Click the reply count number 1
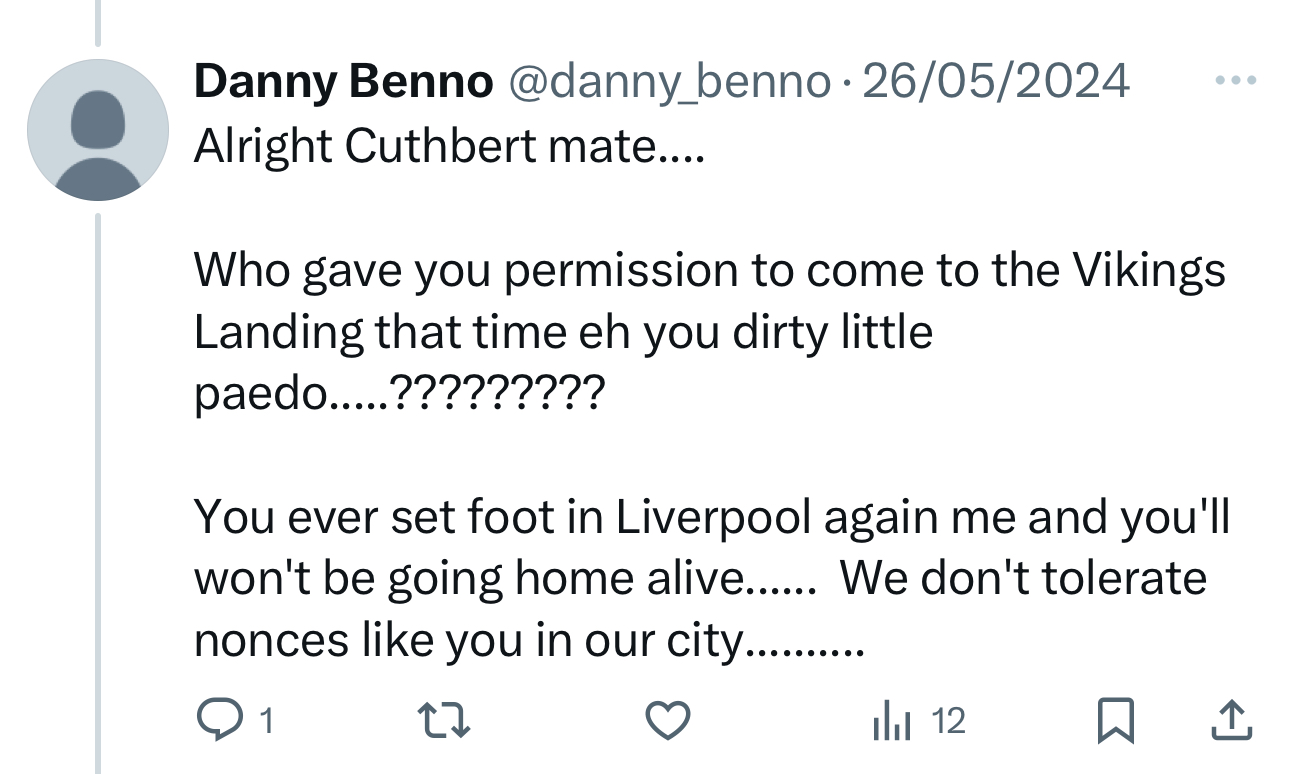 pos(264,720)
